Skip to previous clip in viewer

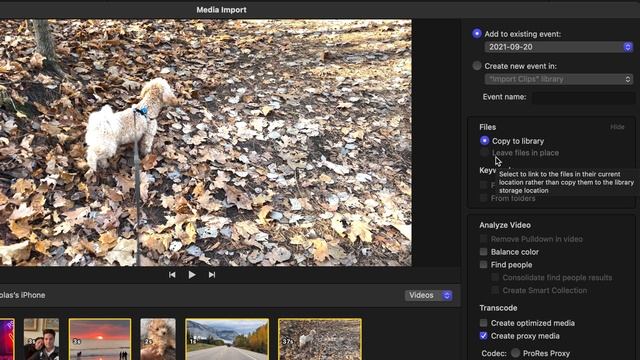172,275
